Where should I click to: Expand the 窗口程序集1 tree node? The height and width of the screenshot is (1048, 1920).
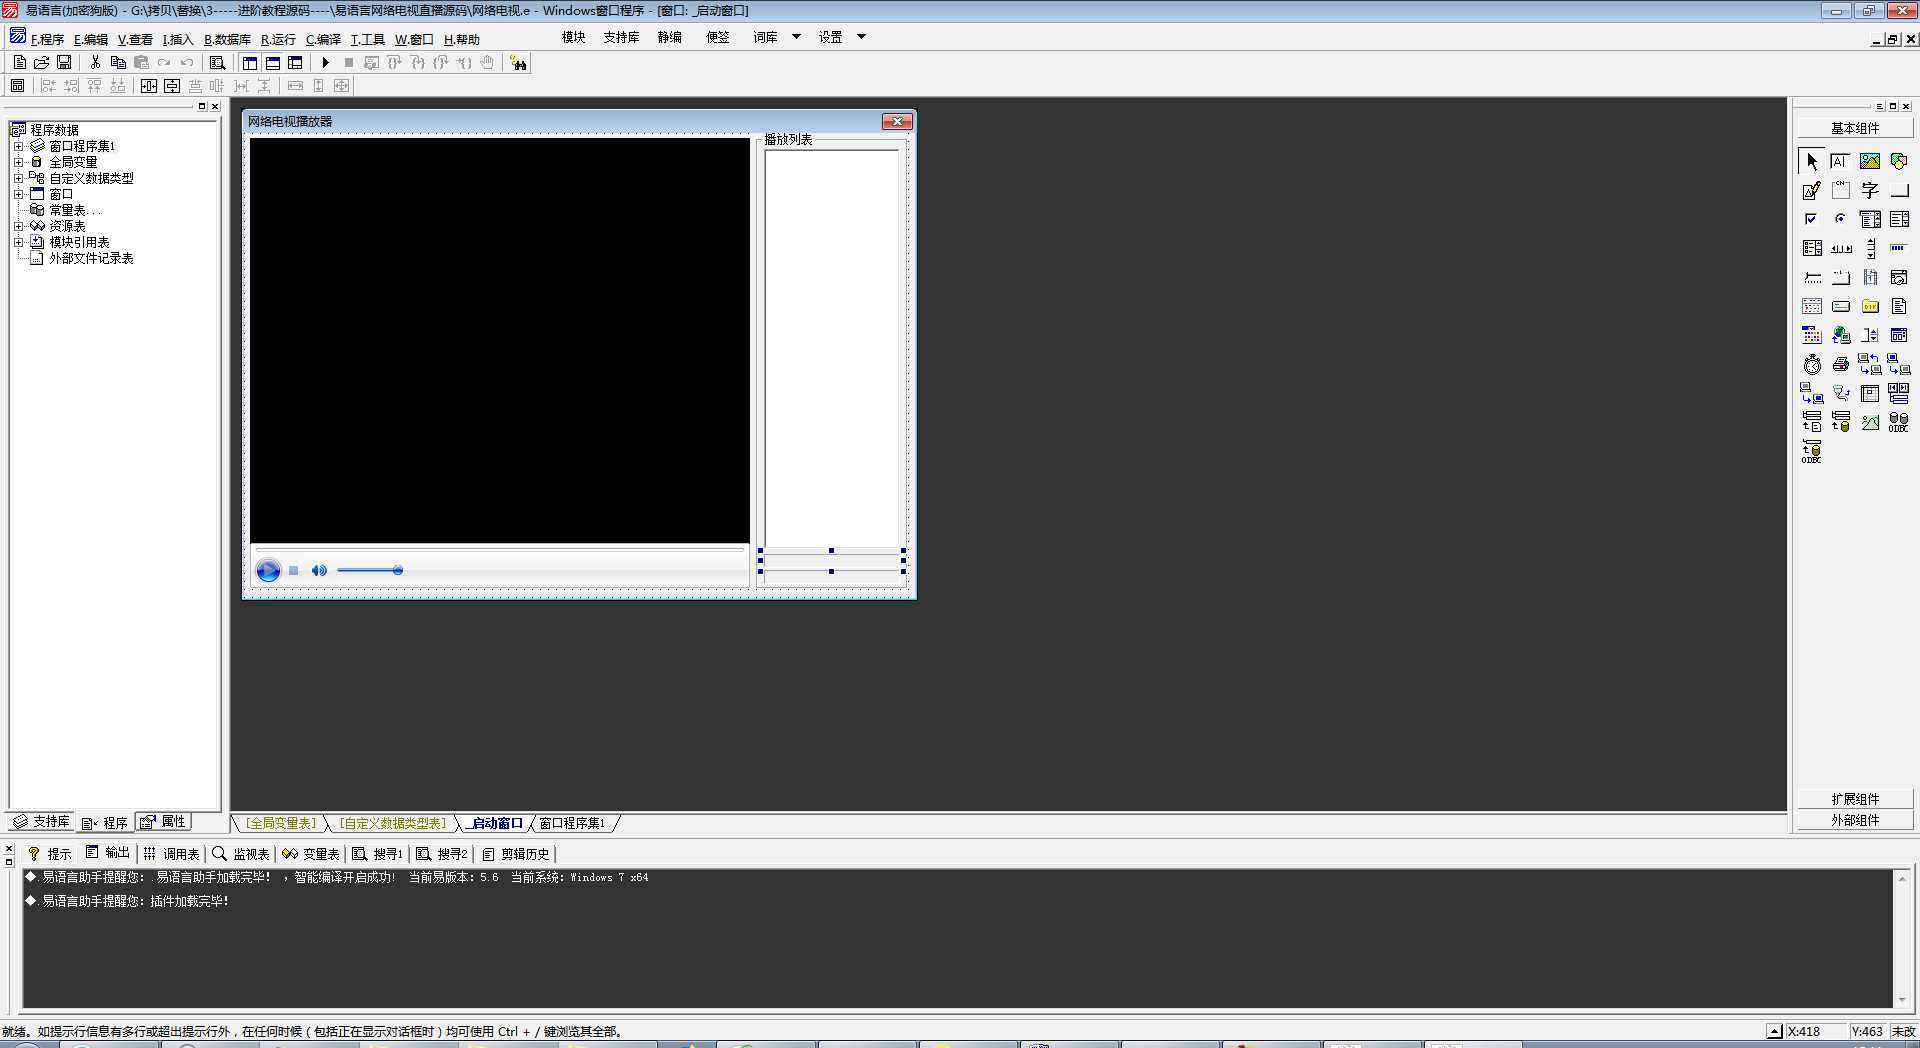pos(18,146)
